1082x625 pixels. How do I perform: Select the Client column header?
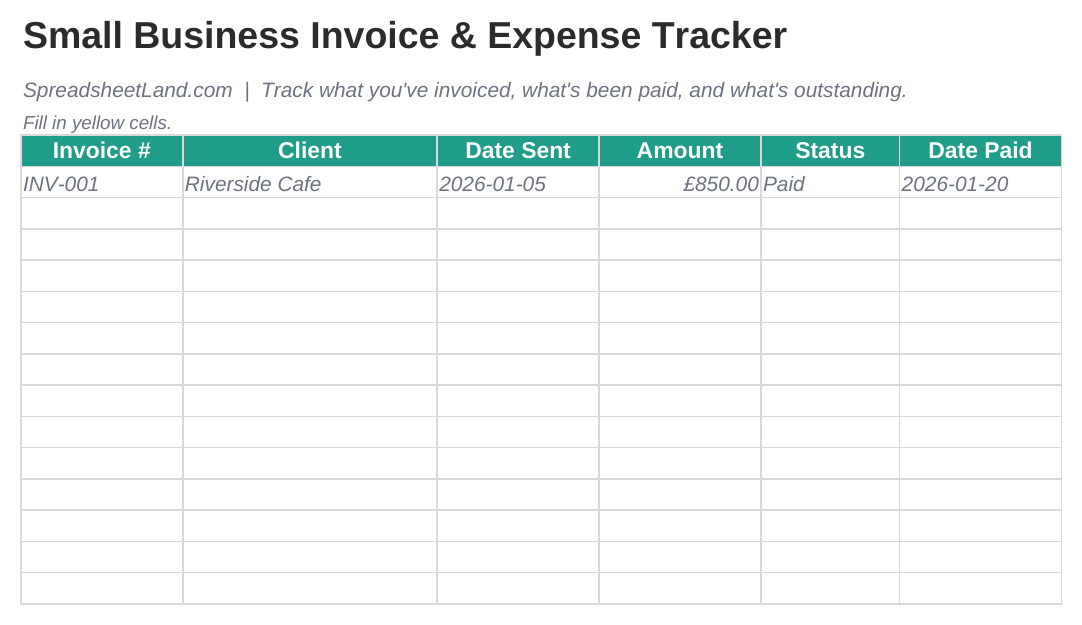pyautogui.click(x=310, y=150)
